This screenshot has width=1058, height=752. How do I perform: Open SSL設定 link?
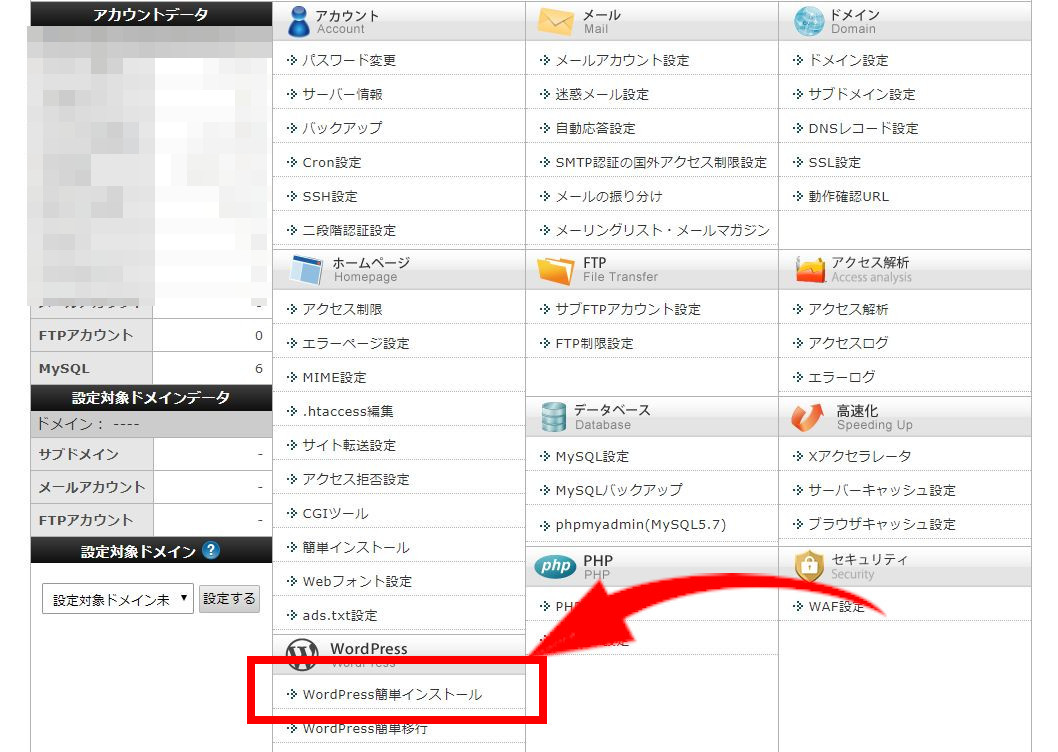(x=834, y=162)
